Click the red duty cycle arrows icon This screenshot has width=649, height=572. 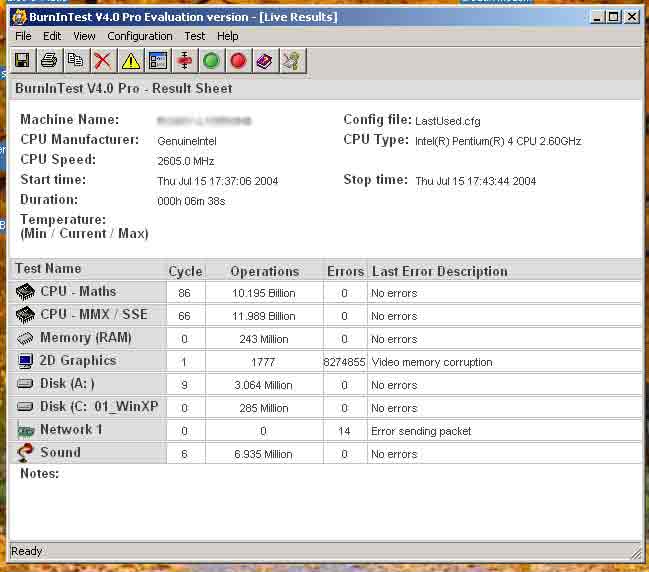185,61
